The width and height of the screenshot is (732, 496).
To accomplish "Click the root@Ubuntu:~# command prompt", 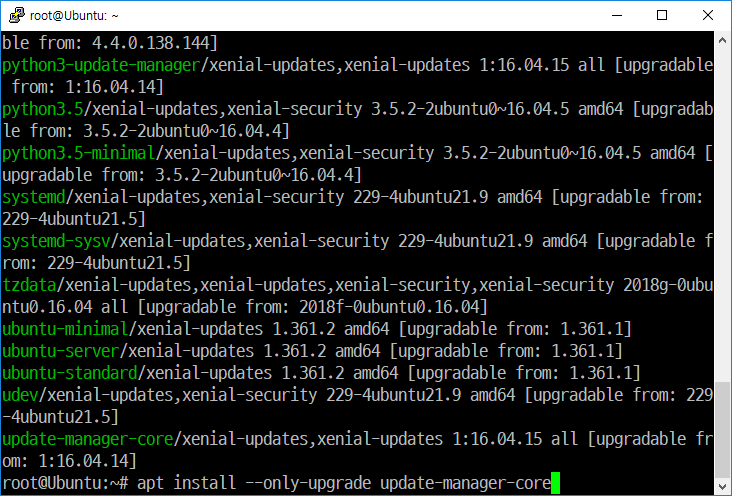I will click(x=65, y=483).
